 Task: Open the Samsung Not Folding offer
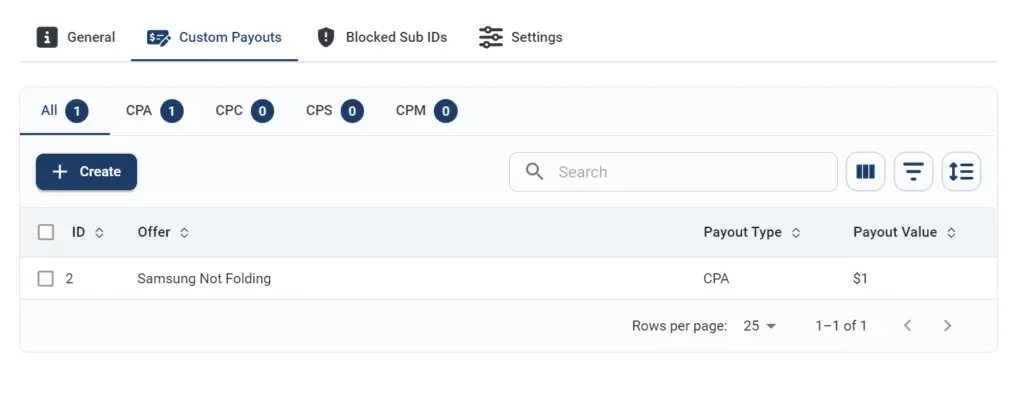point(204,279)
